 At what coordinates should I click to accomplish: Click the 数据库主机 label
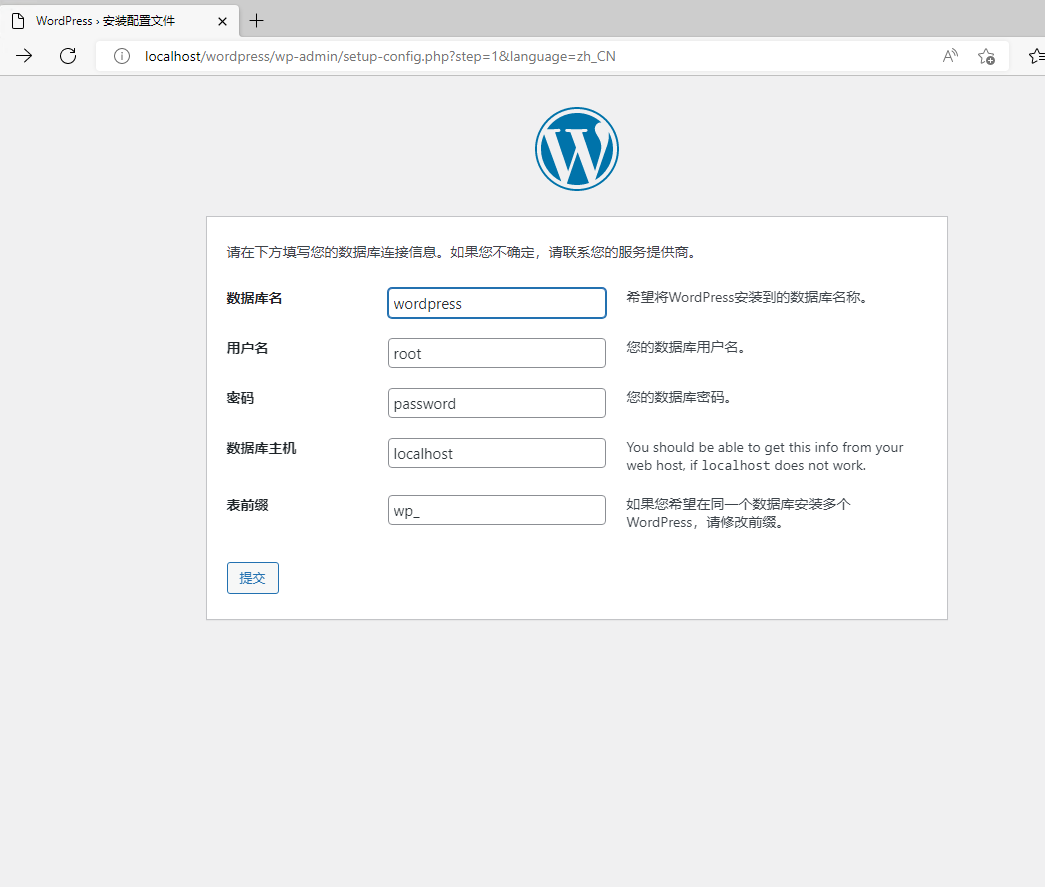point(261,448)
